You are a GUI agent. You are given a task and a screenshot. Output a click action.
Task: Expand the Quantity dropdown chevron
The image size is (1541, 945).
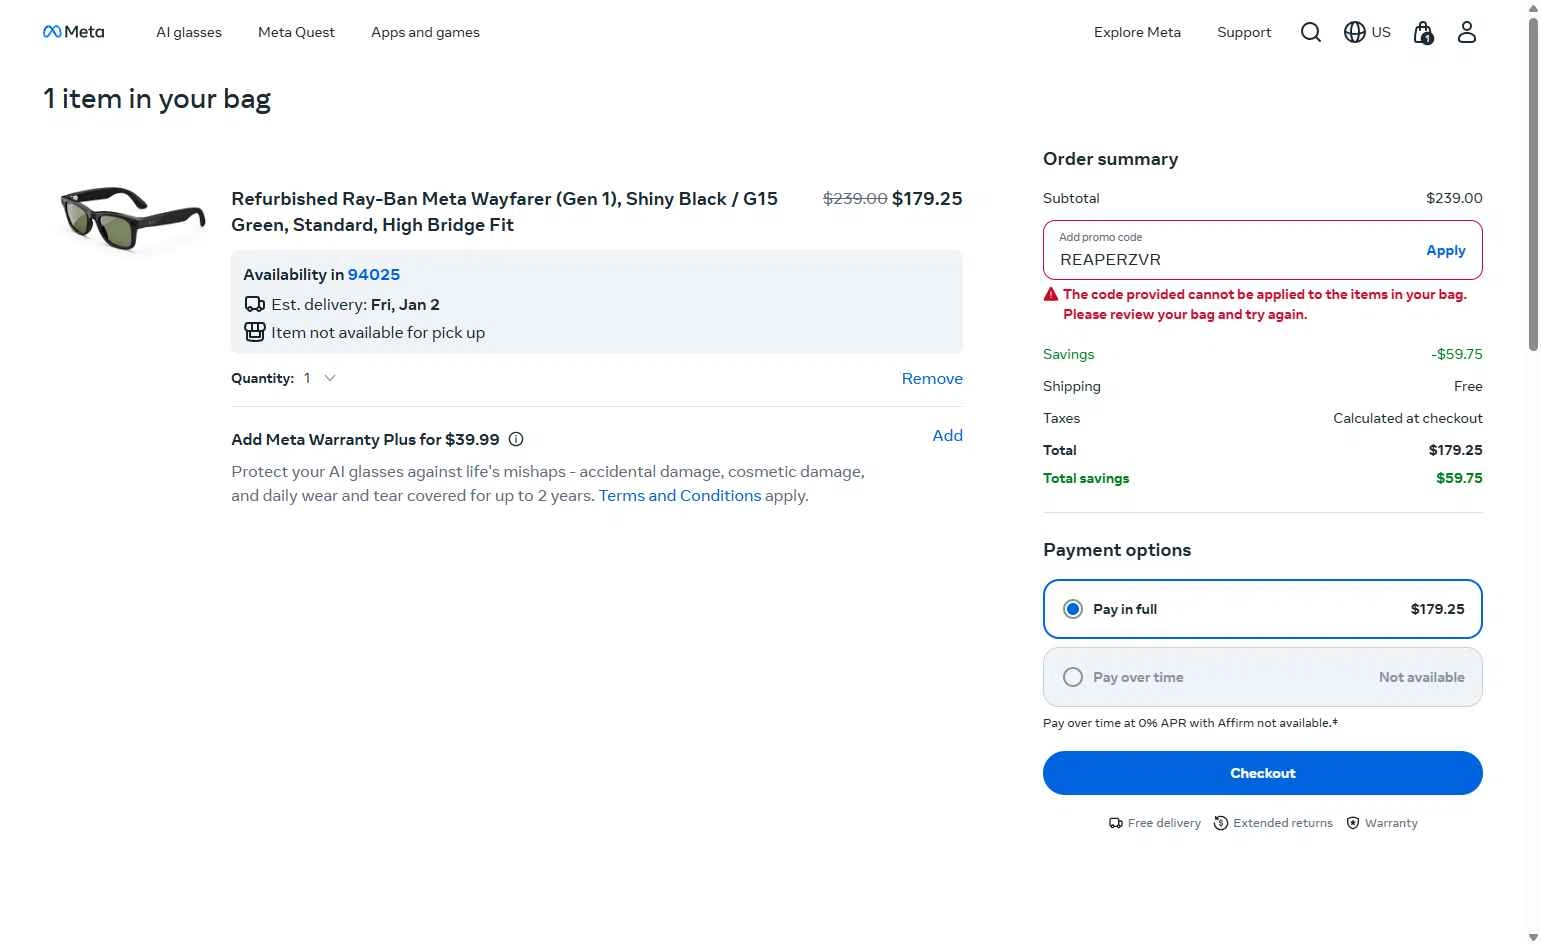(330, 378)
